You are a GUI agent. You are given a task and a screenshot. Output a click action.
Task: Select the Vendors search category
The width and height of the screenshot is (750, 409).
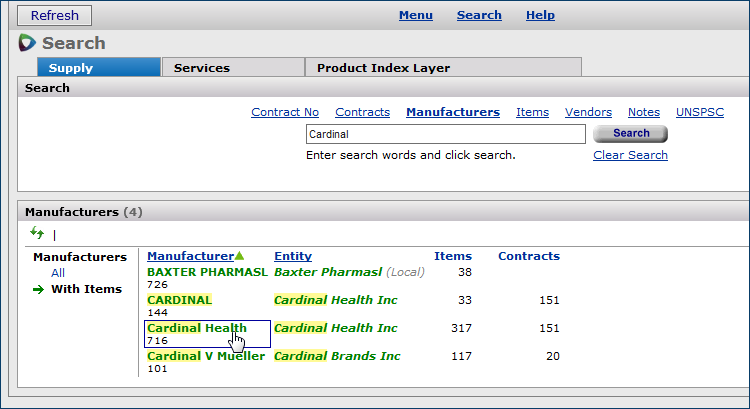click(588, 112)
